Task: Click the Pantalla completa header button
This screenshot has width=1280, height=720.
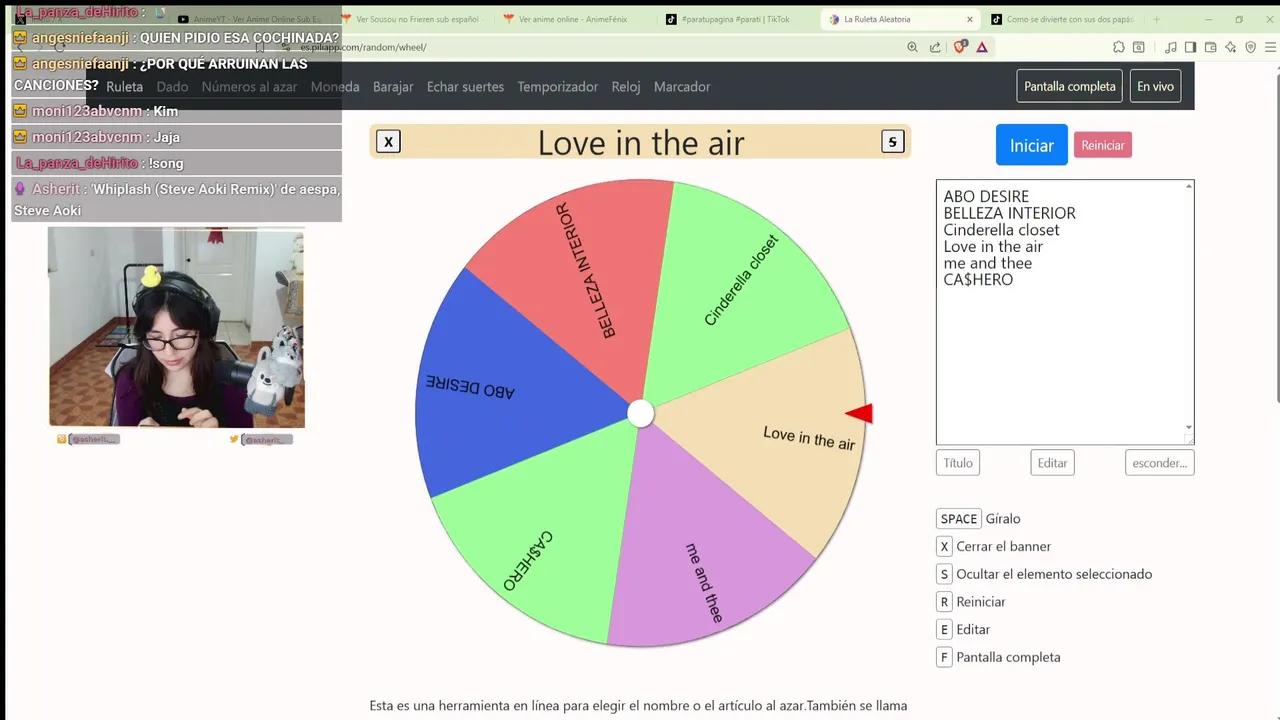Action: [1070, 86]
